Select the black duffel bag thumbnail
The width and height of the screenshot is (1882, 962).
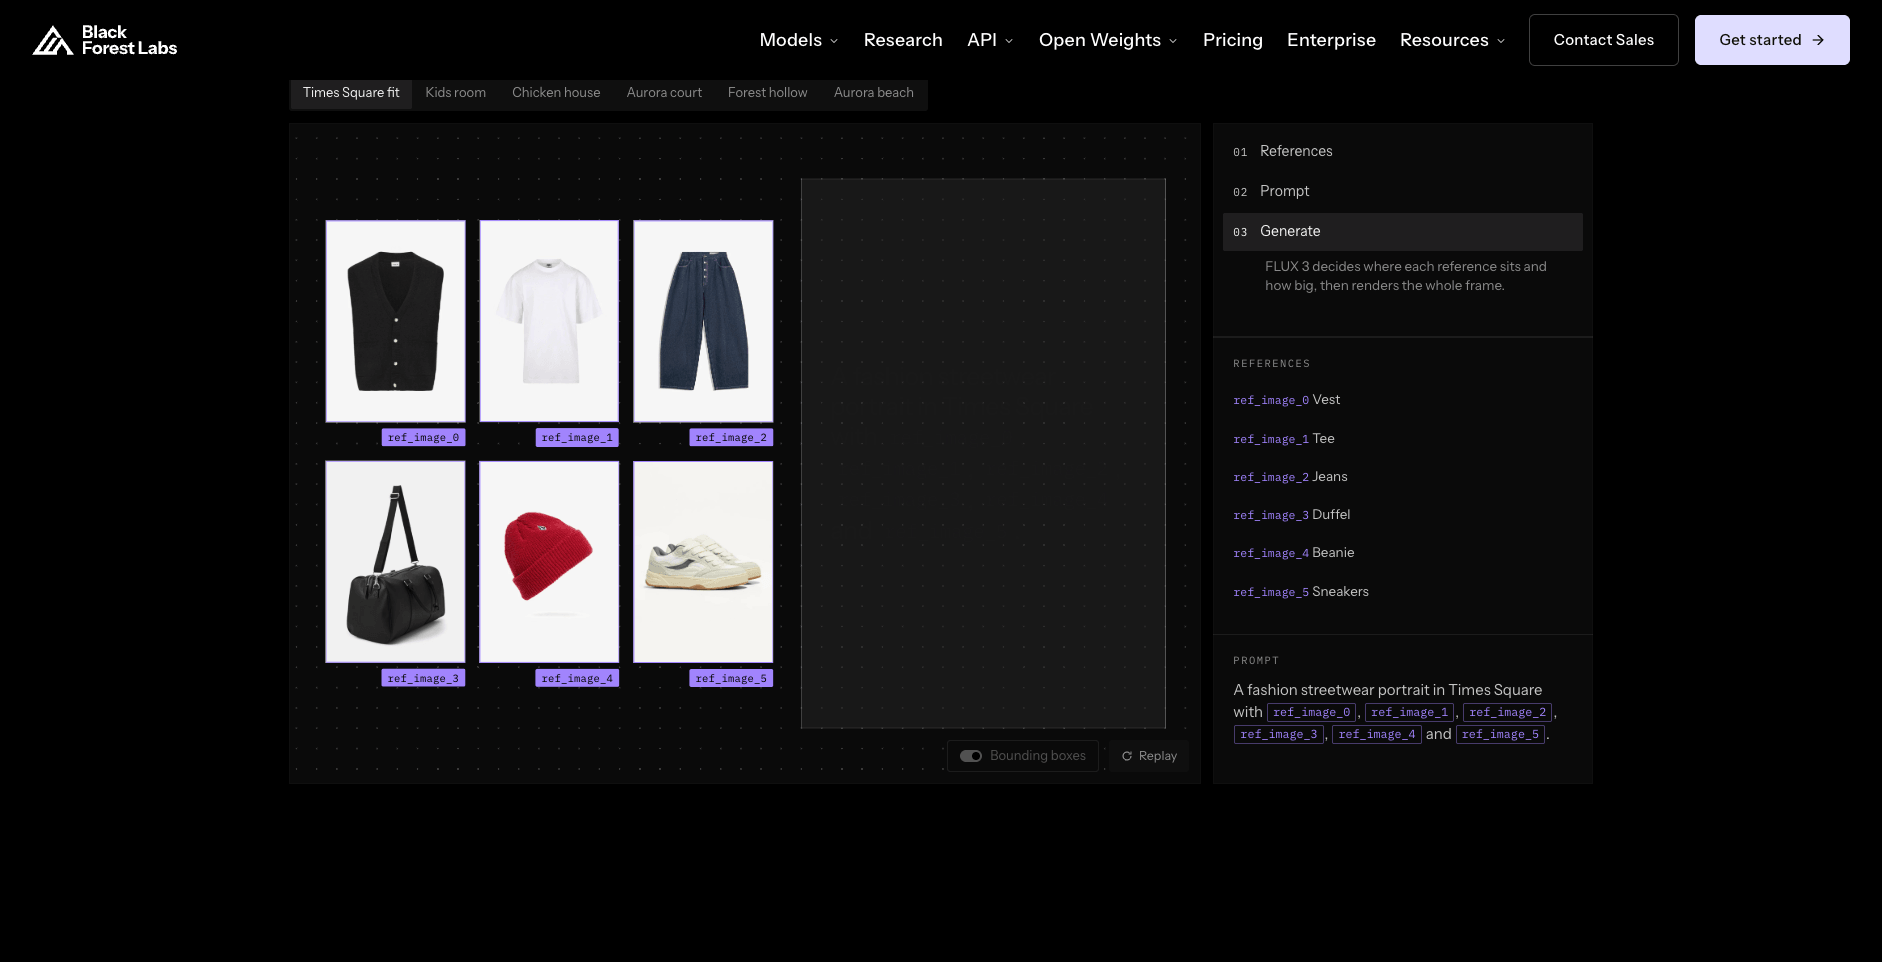click(395, 562)
